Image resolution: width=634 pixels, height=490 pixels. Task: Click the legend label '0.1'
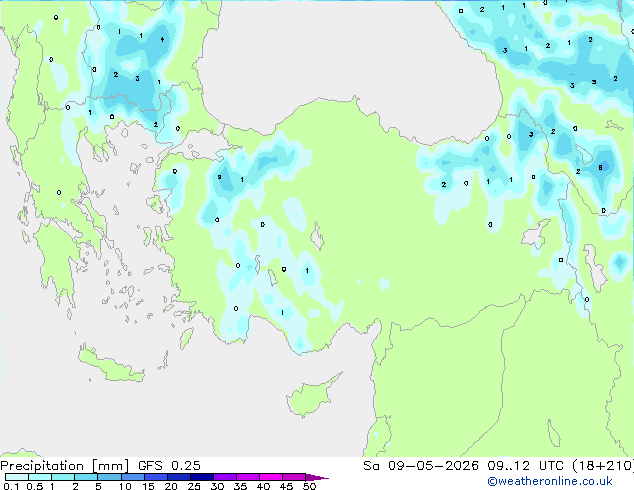pos(11,486)
